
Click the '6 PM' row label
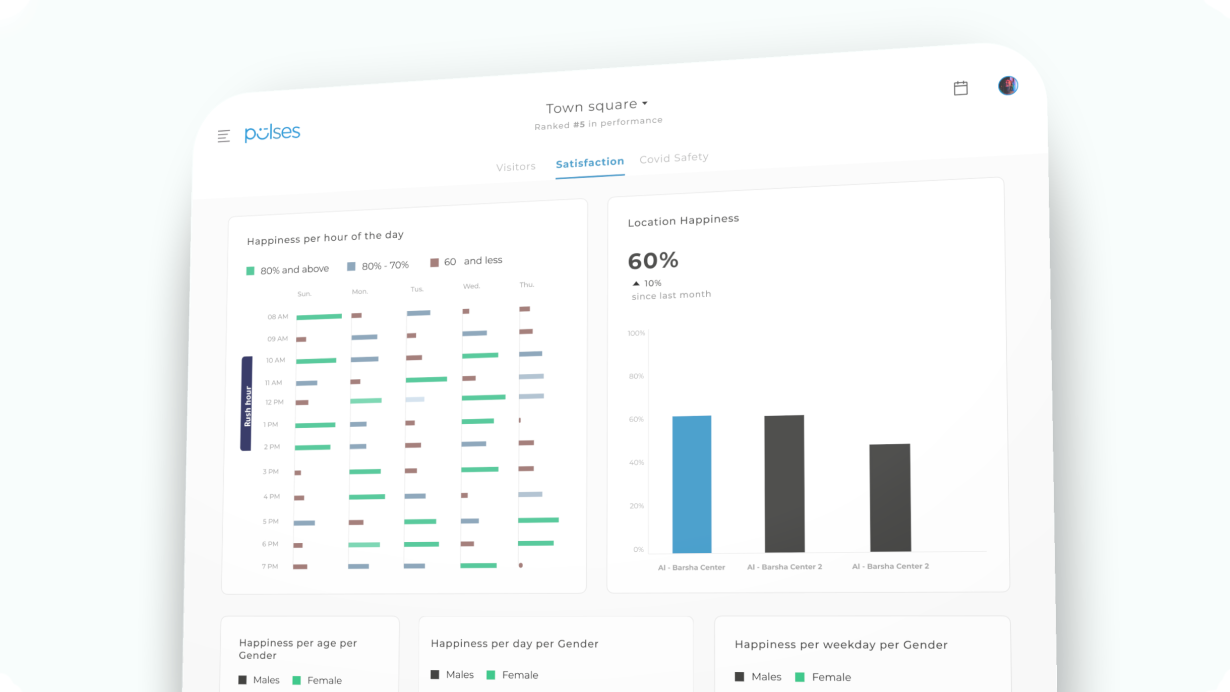pyautogui.click(x=270, y=545)
